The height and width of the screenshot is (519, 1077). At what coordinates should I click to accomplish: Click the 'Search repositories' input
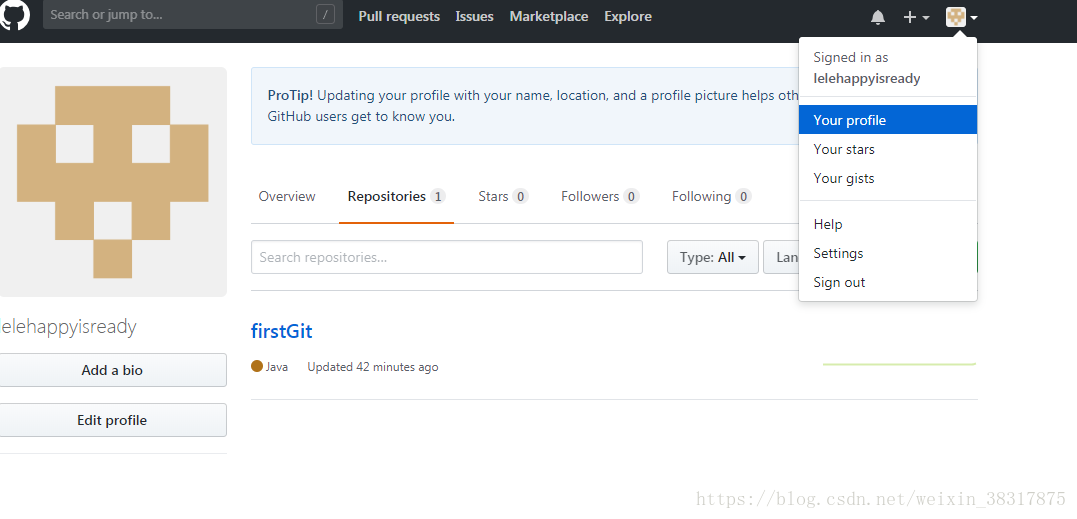[x=447, y=257]
